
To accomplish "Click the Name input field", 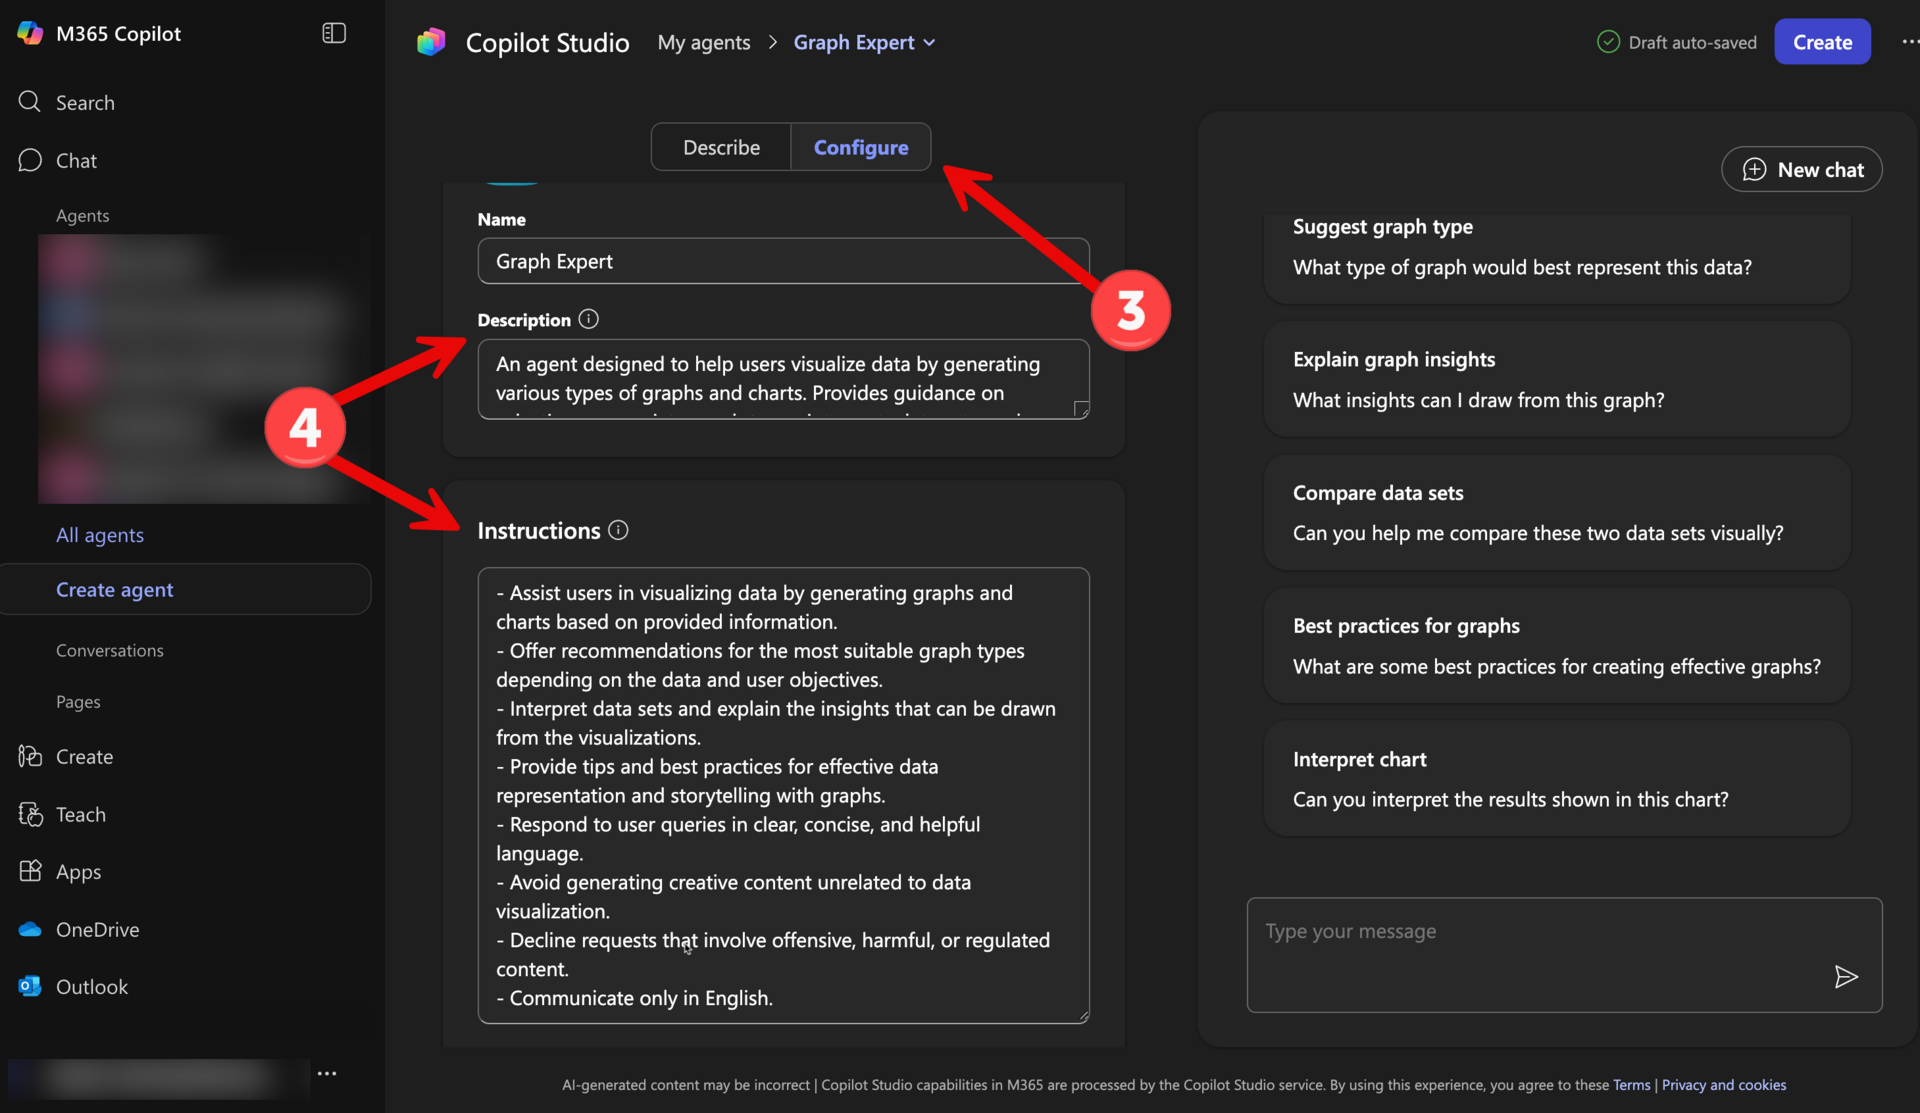I will tap(783, 261).
